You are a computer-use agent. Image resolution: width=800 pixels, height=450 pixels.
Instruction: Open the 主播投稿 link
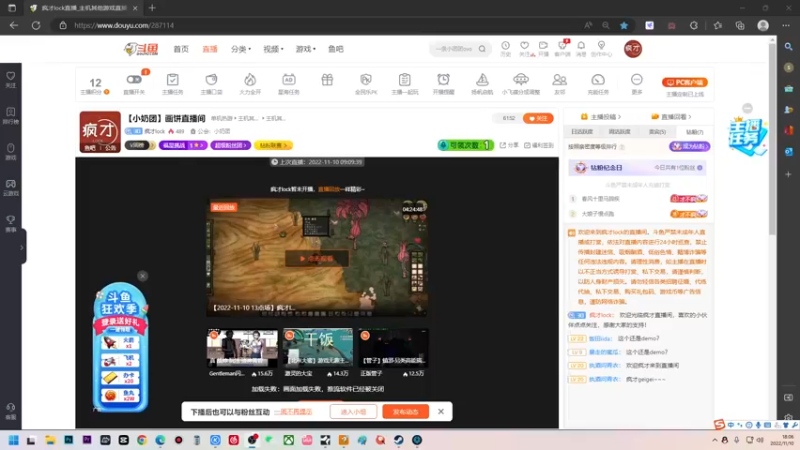[601, 117]
